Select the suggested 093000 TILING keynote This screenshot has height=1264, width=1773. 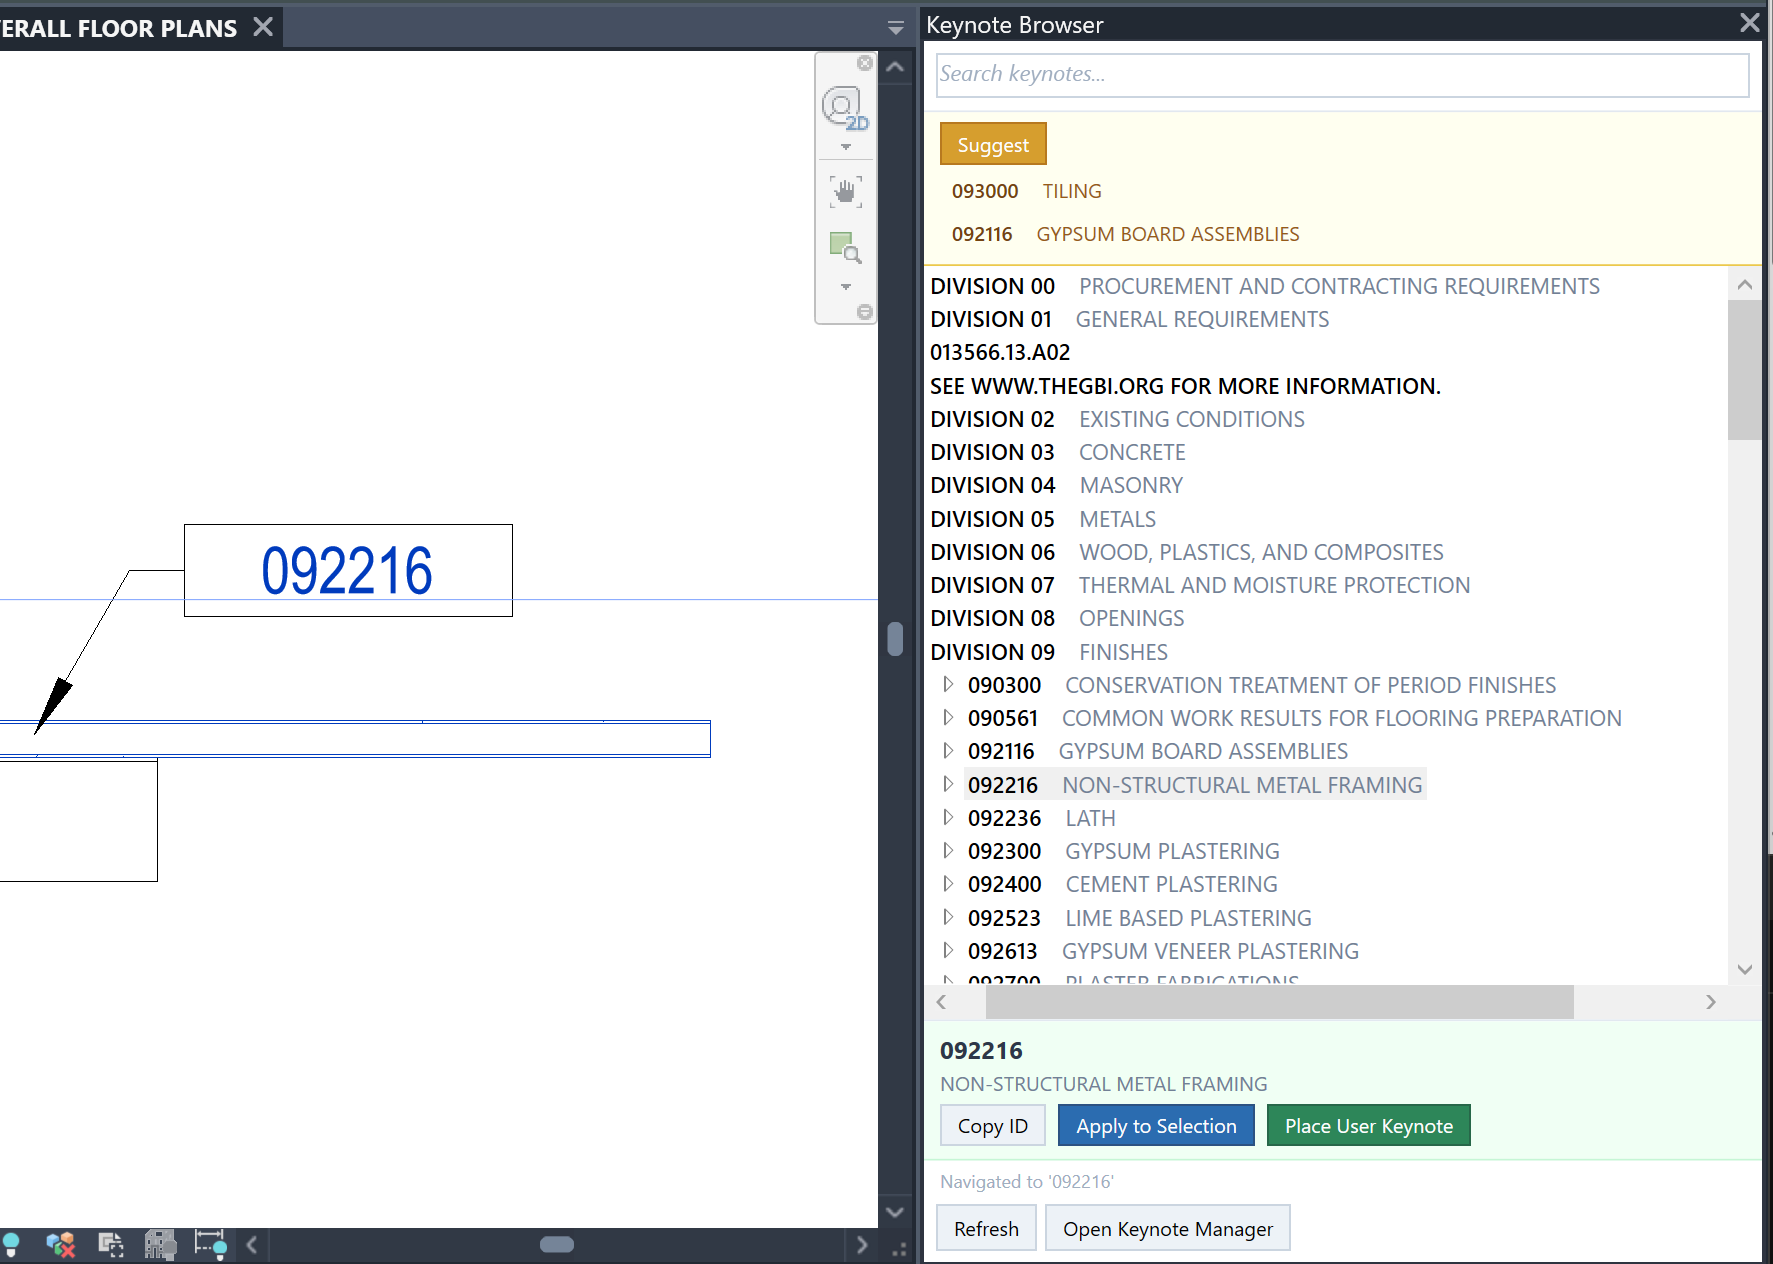[1026, 191]
